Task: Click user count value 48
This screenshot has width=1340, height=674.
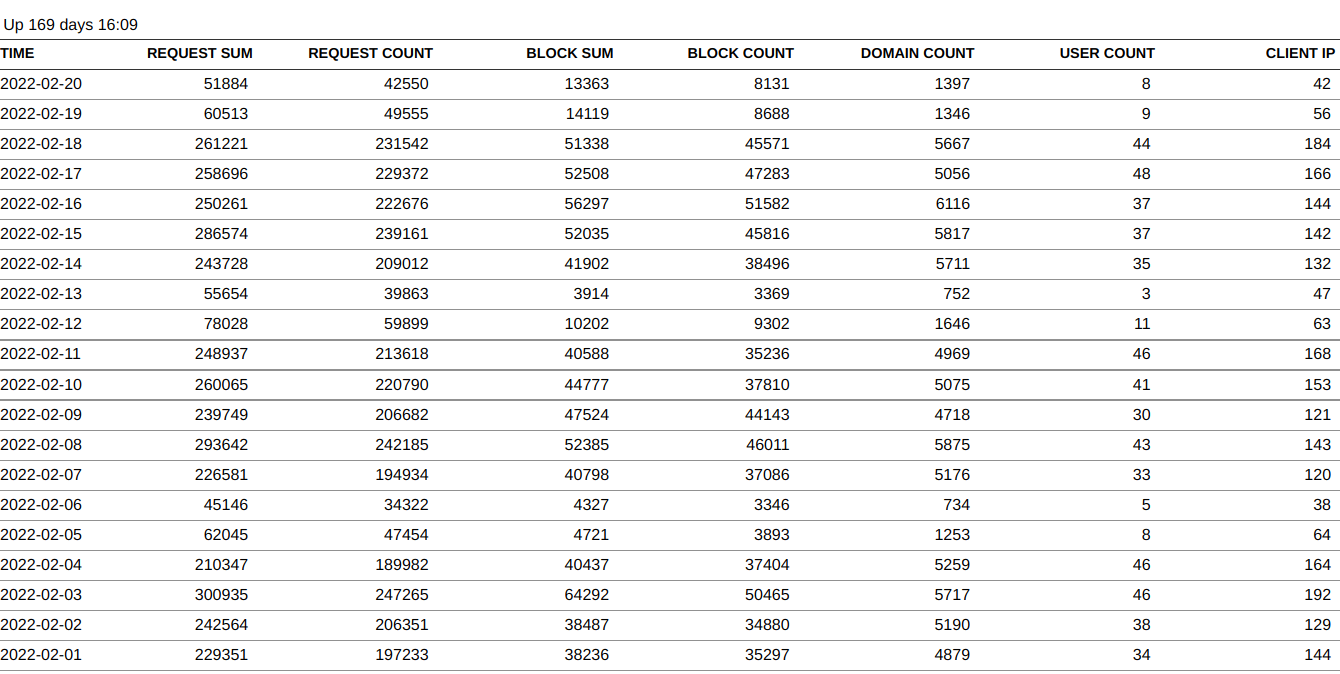Action: pos(1141,174)
